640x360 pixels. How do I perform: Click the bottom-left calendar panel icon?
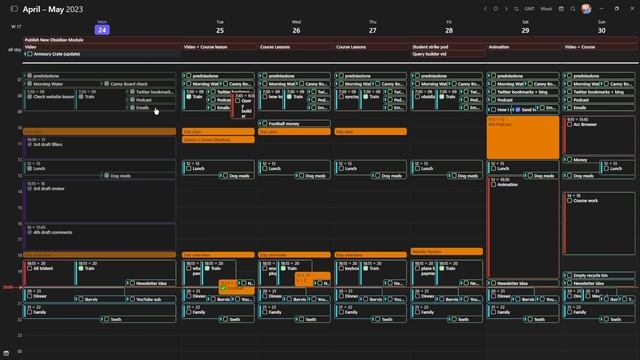click(x=6, y=353)
